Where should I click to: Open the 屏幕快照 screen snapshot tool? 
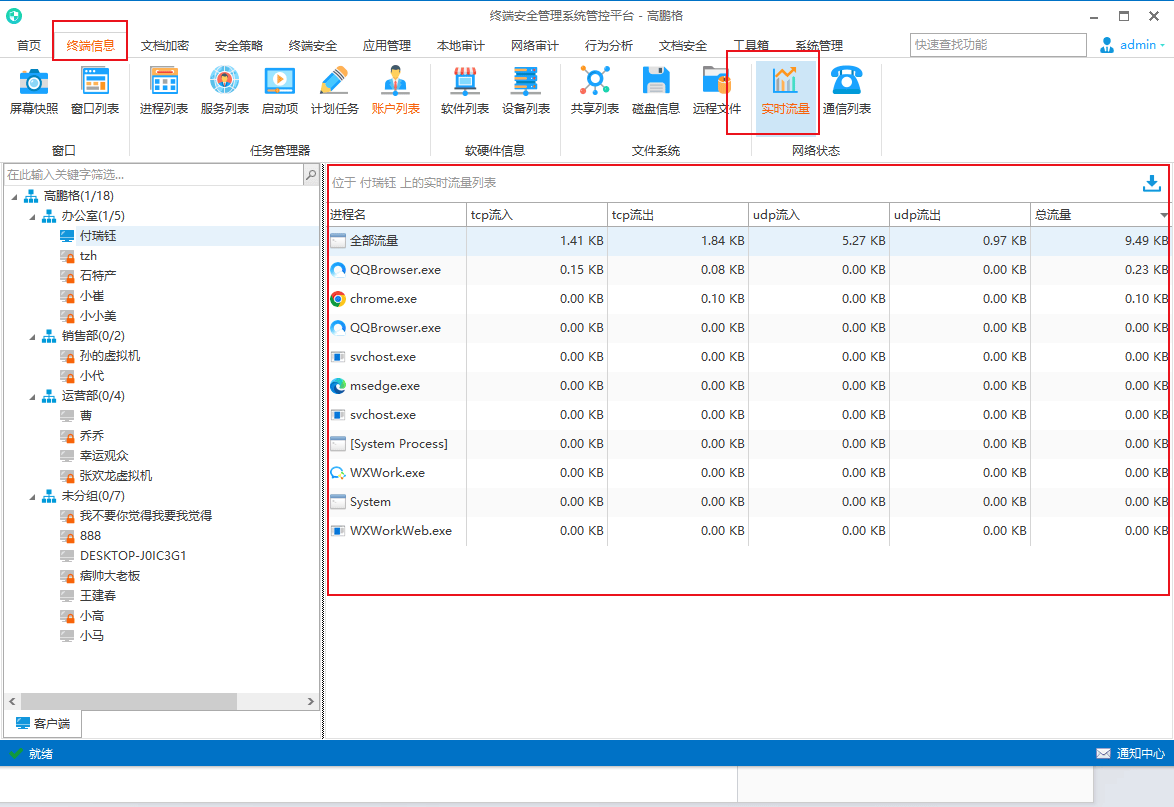(x=34, y=91)
